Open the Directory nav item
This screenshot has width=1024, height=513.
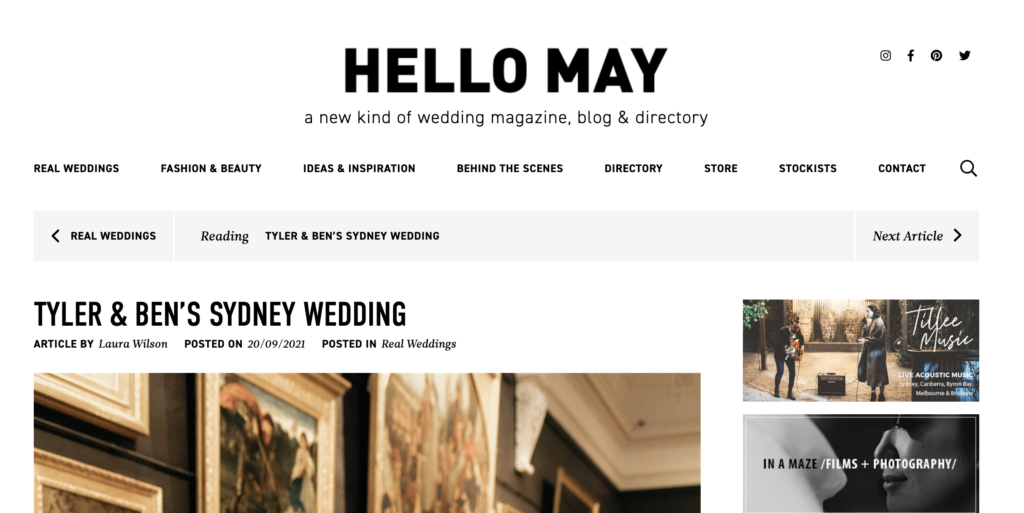coord(633,168)
